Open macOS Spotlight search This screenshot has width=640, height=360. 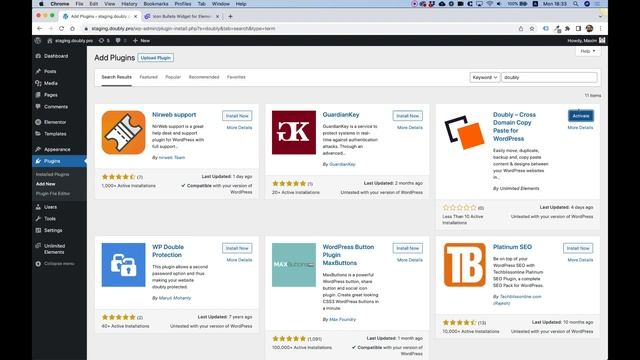click(x=576, y=4)
